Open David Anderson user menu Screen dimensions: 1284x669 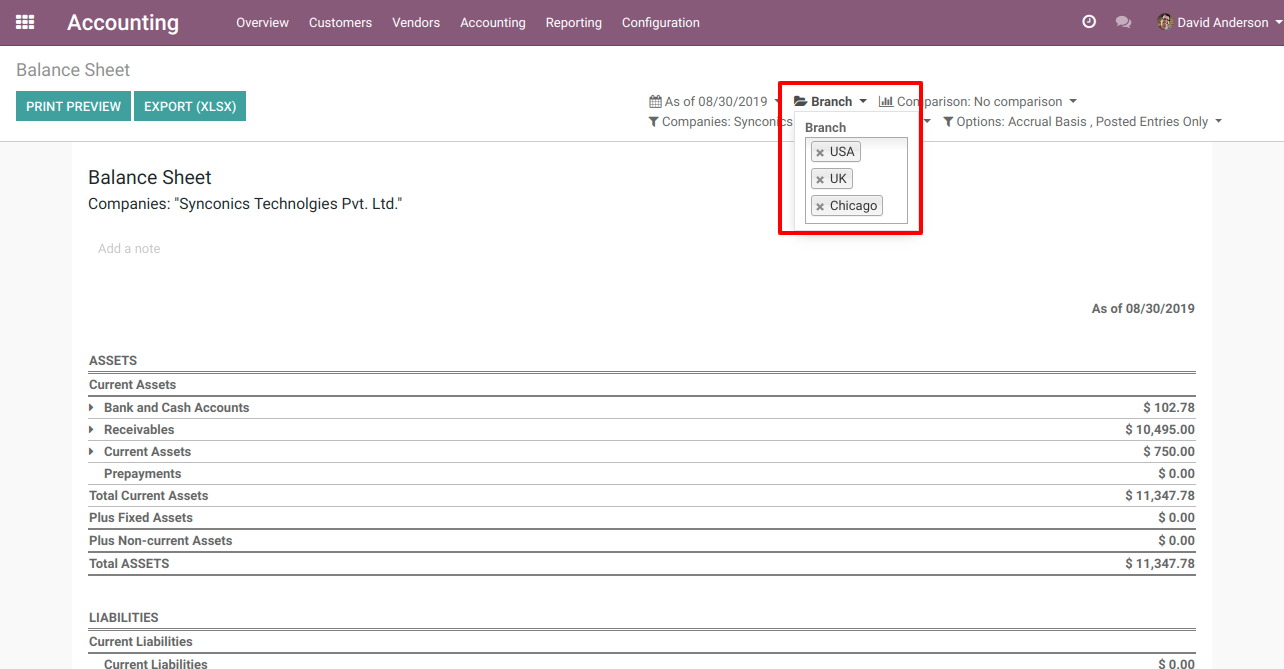coord(1212,22)
